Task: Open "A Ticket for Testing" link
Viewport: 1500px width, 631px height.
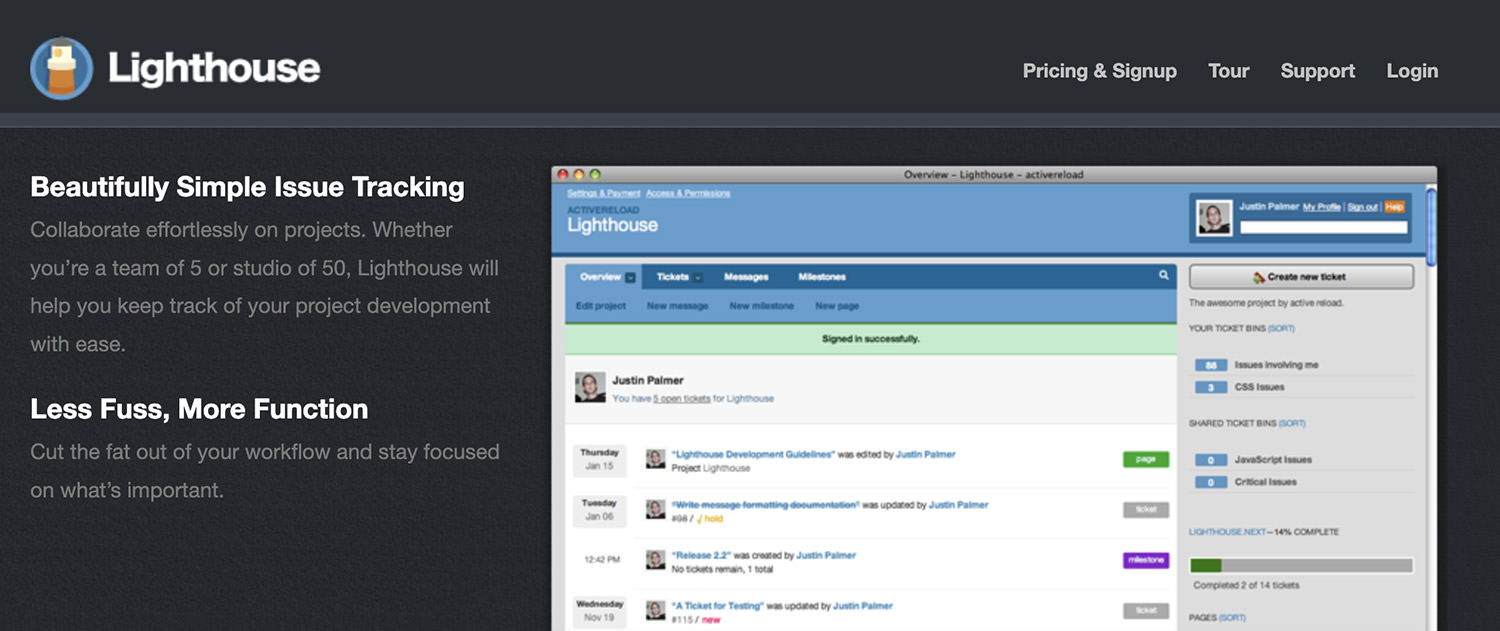Action: point(717,605)
